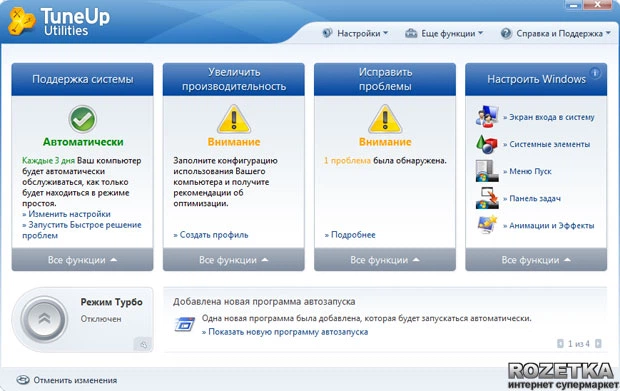Open the Анимации и Эффекты link
The height and width of the screenshot is (391, 620).
pyautogui.click(x=549, y=225)
